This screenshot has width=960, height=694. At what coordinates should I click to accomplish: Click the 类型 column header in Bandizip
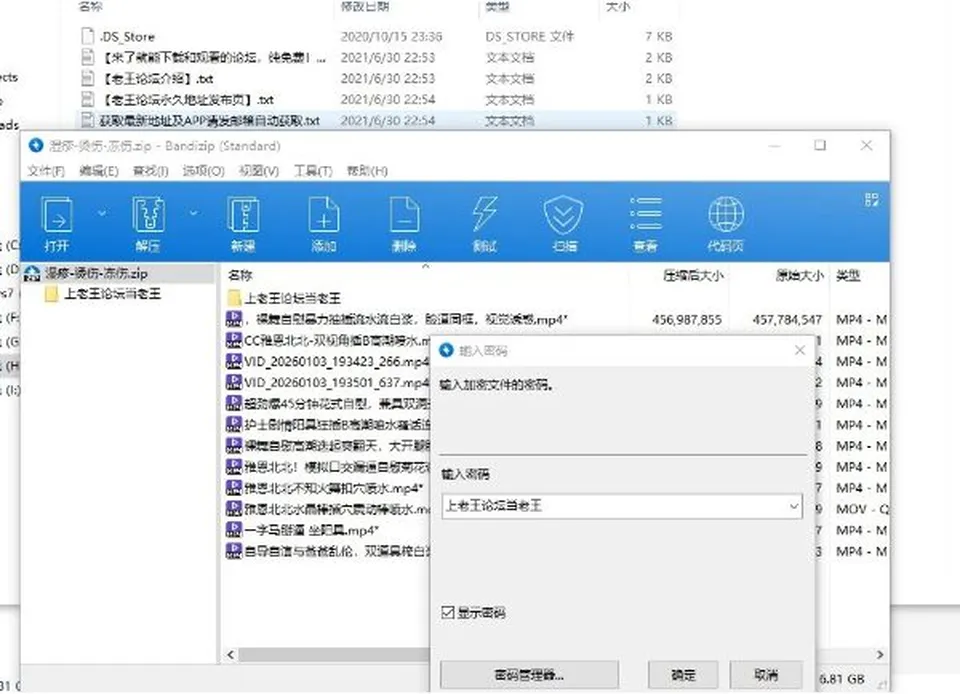848,275
